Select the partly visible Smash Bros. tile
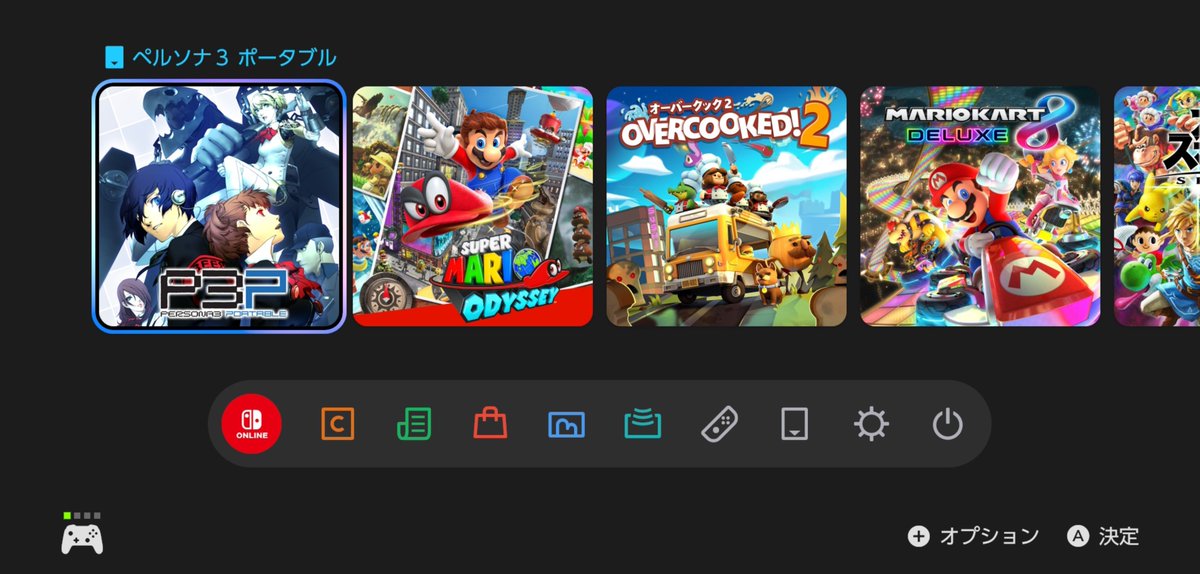Screen dimensions: 1200x574 [1157, 206]
